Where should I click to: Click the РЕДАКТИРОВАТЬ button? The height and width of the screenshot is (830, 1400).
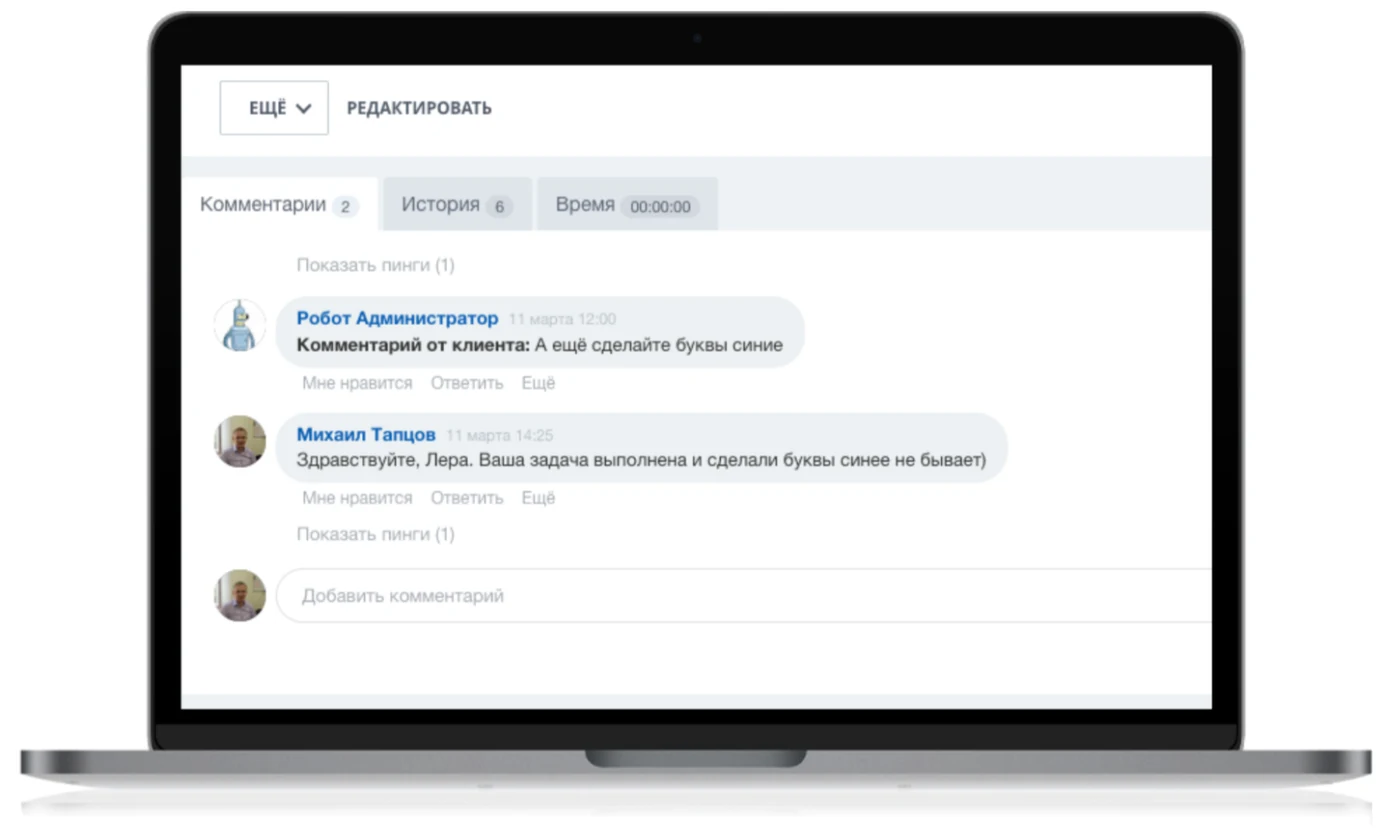pos(419,108)
